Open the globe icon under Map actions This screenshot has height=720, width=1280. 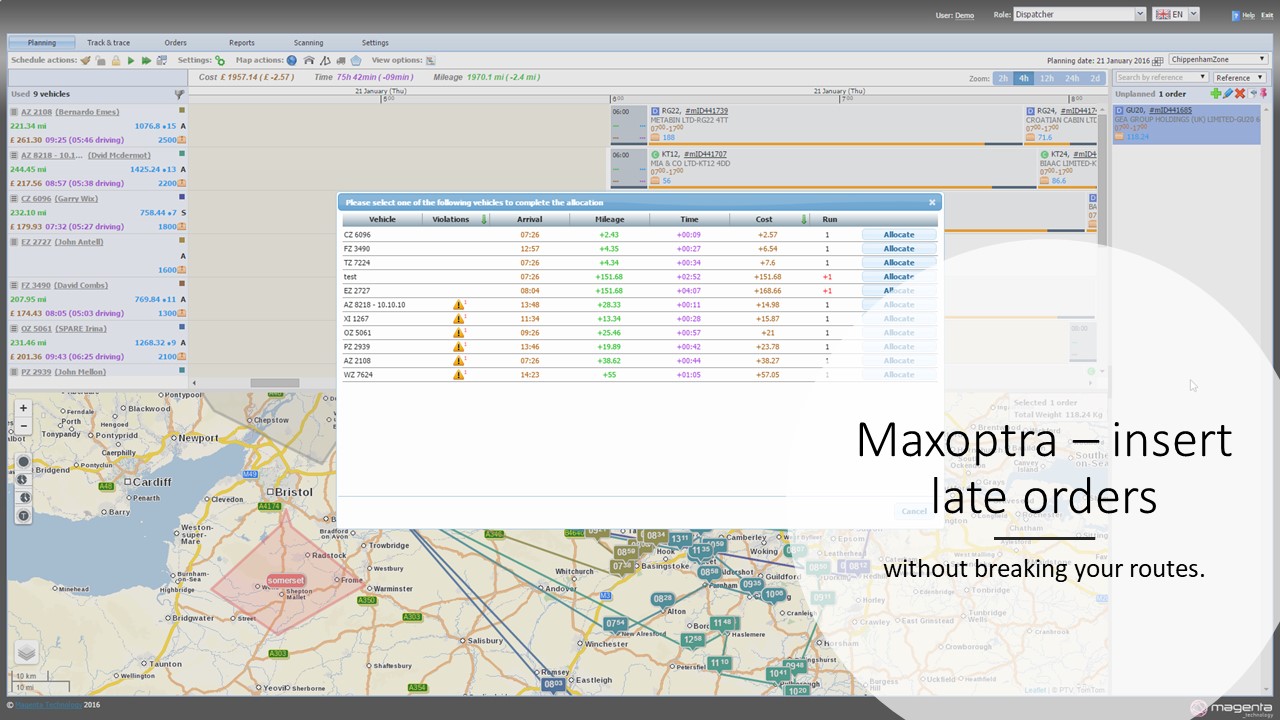[x=289, y=60]
